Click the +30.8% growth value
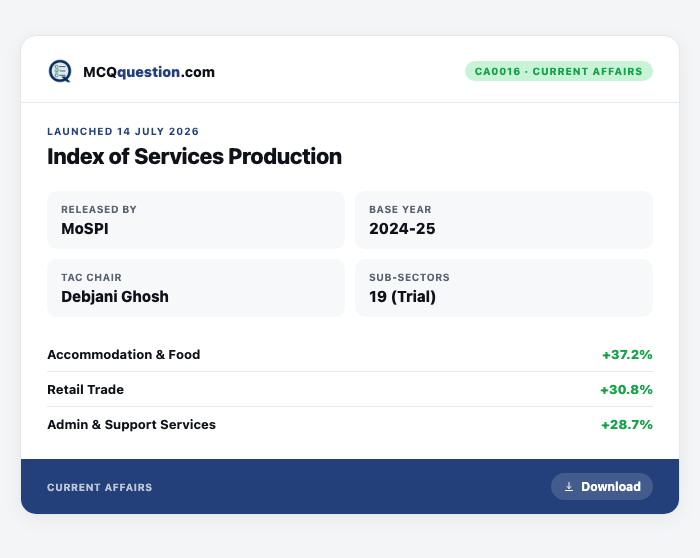Screen dimensions: 700x558 pos(626,390)
